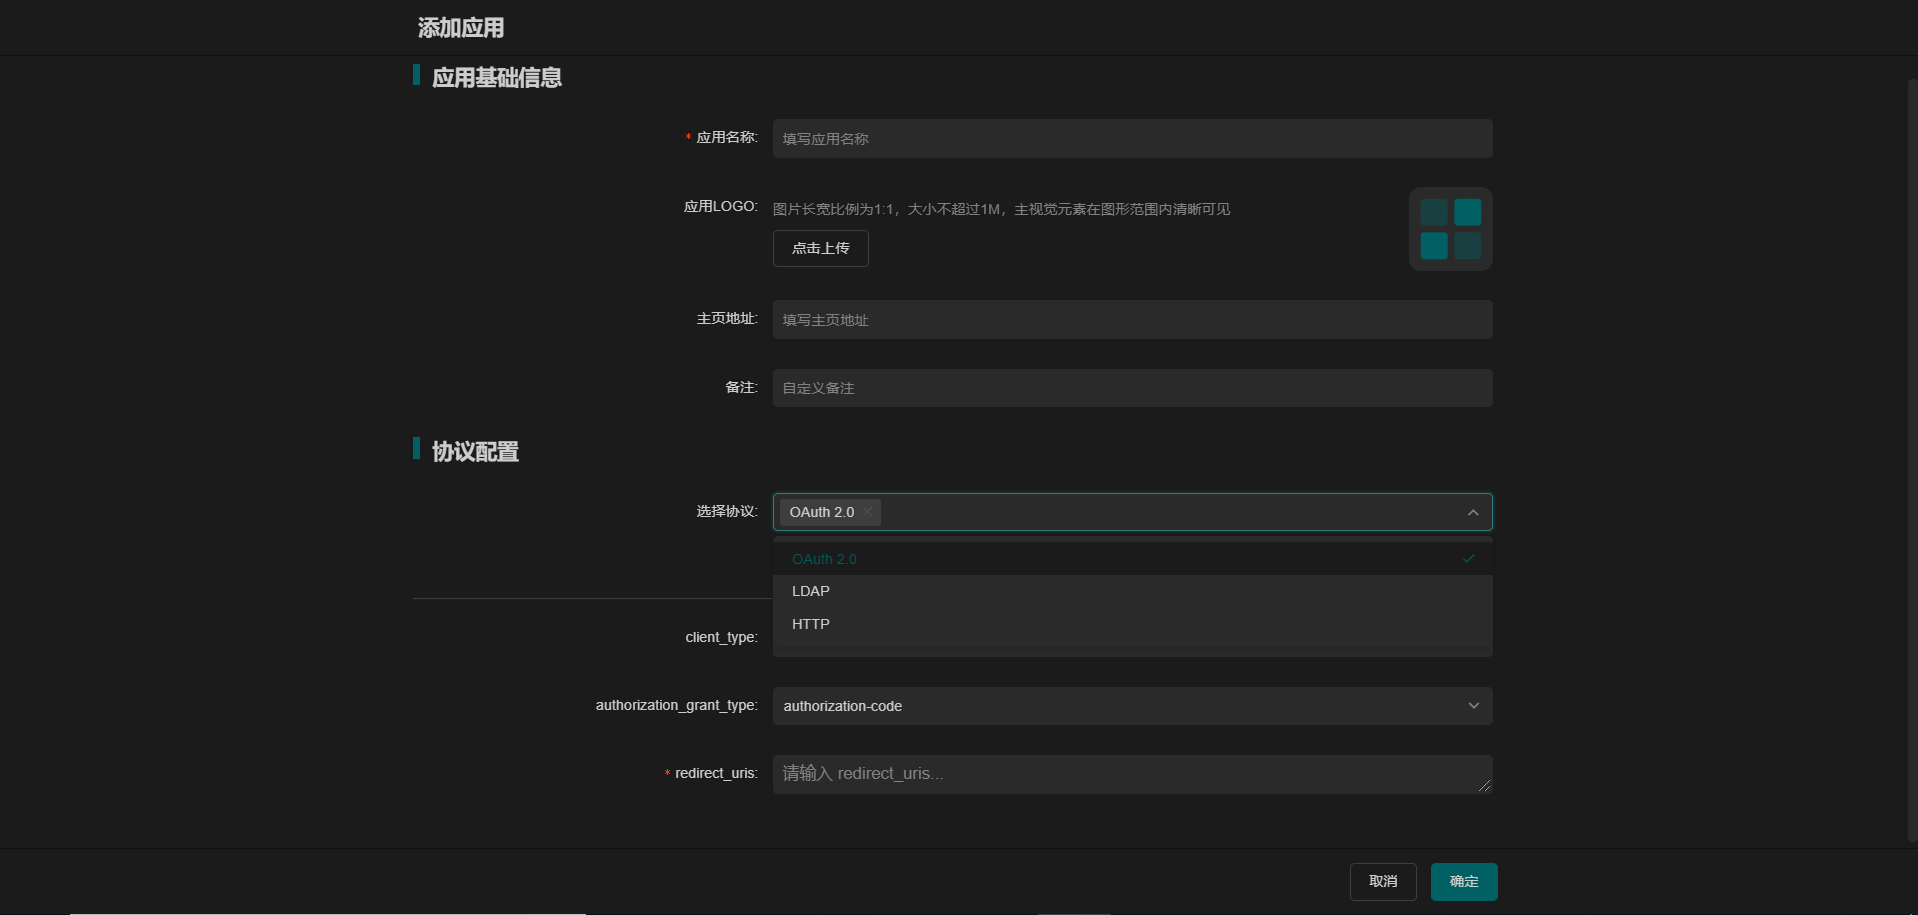The width and height of the screenshot is (1918, 915).
Task: Submit the form with the 确定 button
Action: [x=1463, y=881]
